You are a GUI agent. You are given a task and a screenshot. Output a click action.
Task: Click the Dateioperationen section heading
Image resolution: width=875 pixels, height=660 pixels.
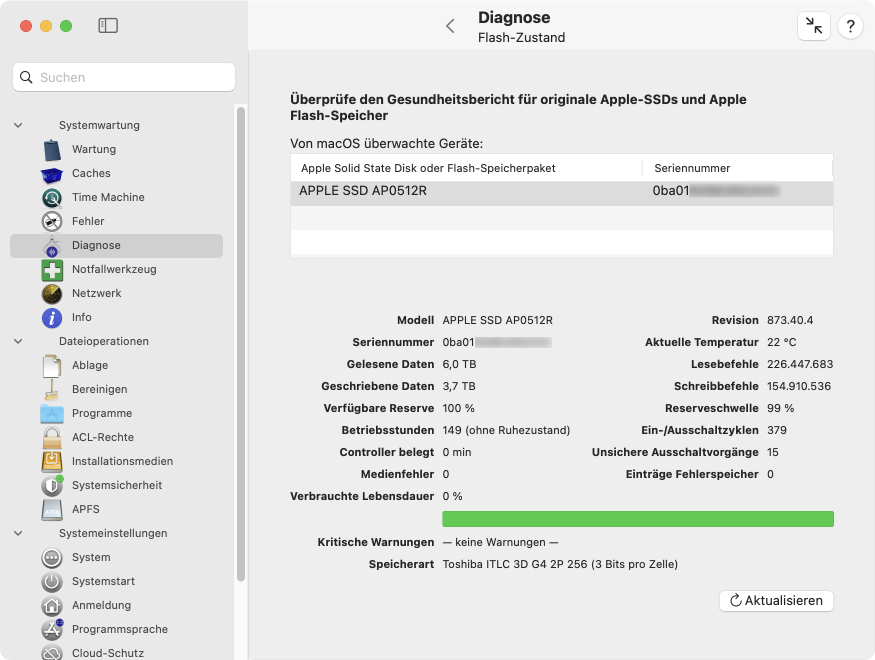104,341
